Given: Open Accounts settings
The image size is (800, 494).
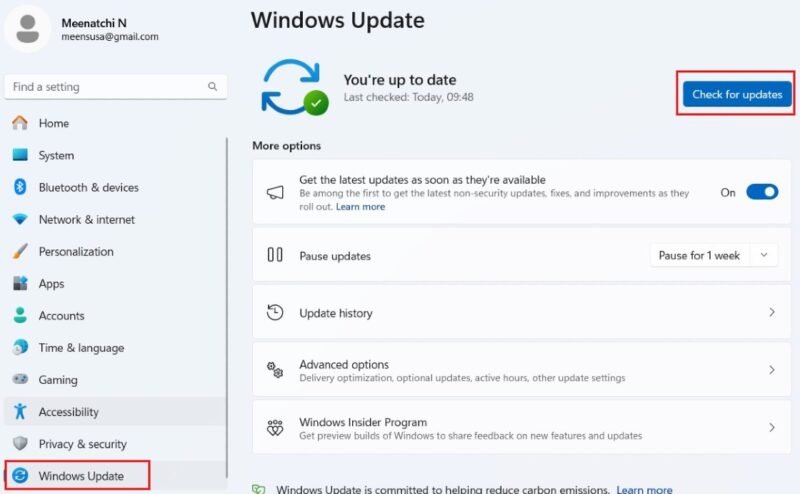Looking at the screenshot, I should point(115,315).
